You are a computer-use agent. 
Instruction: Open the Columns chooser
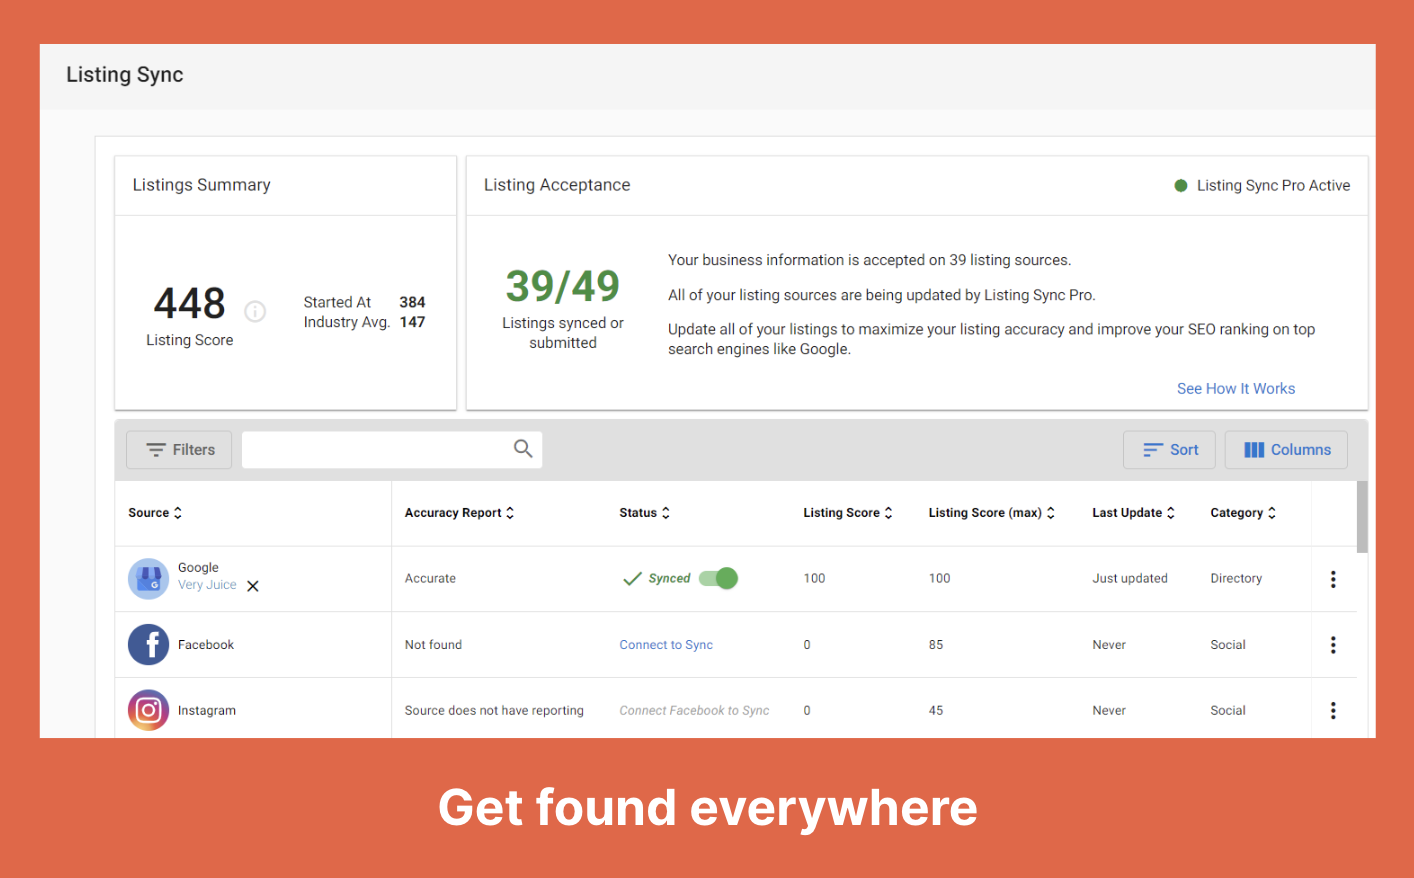click(x=1286, y=450)
